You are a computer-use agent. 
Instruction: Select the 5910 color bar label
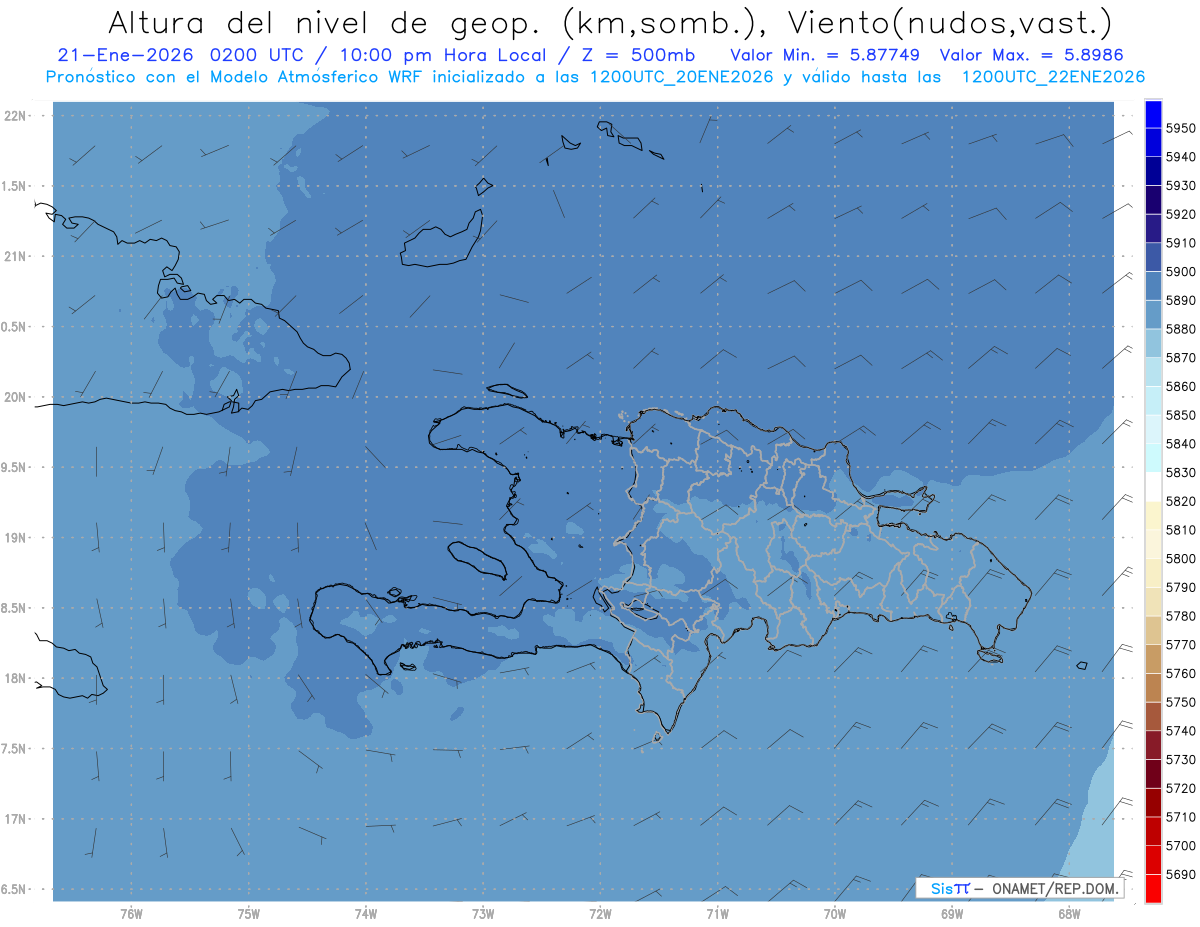pyautogui.click(x=1180, y=243)
